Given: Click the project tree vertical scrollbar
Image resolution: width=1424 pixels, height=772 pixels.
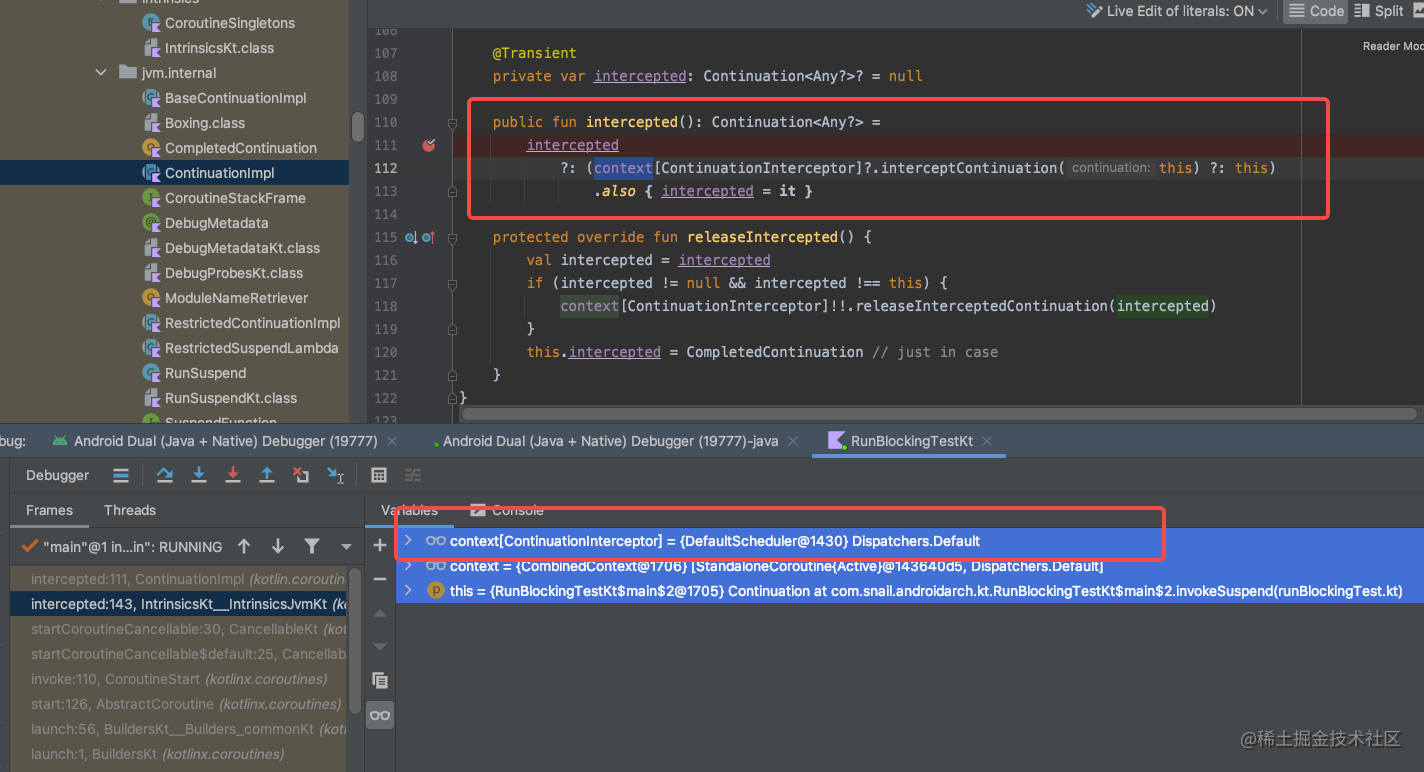Looking at the screenshot, I should pyautogui.click(x=358, y=127).
